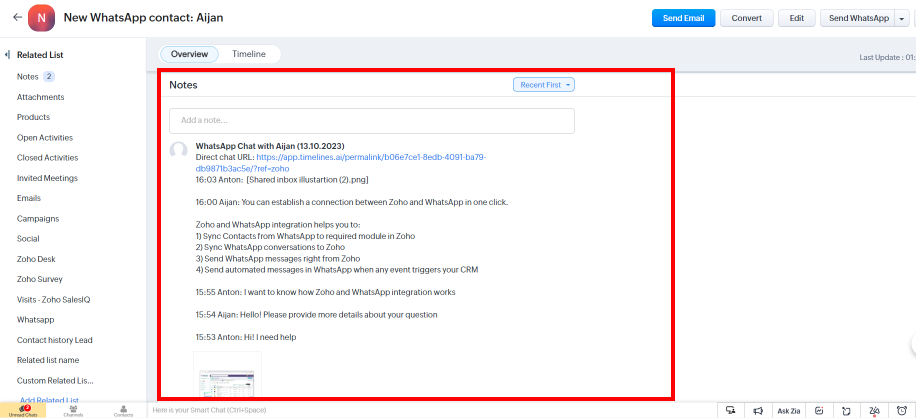Screen dimensions: 916x418
Task: Open Related list name entry
Action: coord(48,360)
